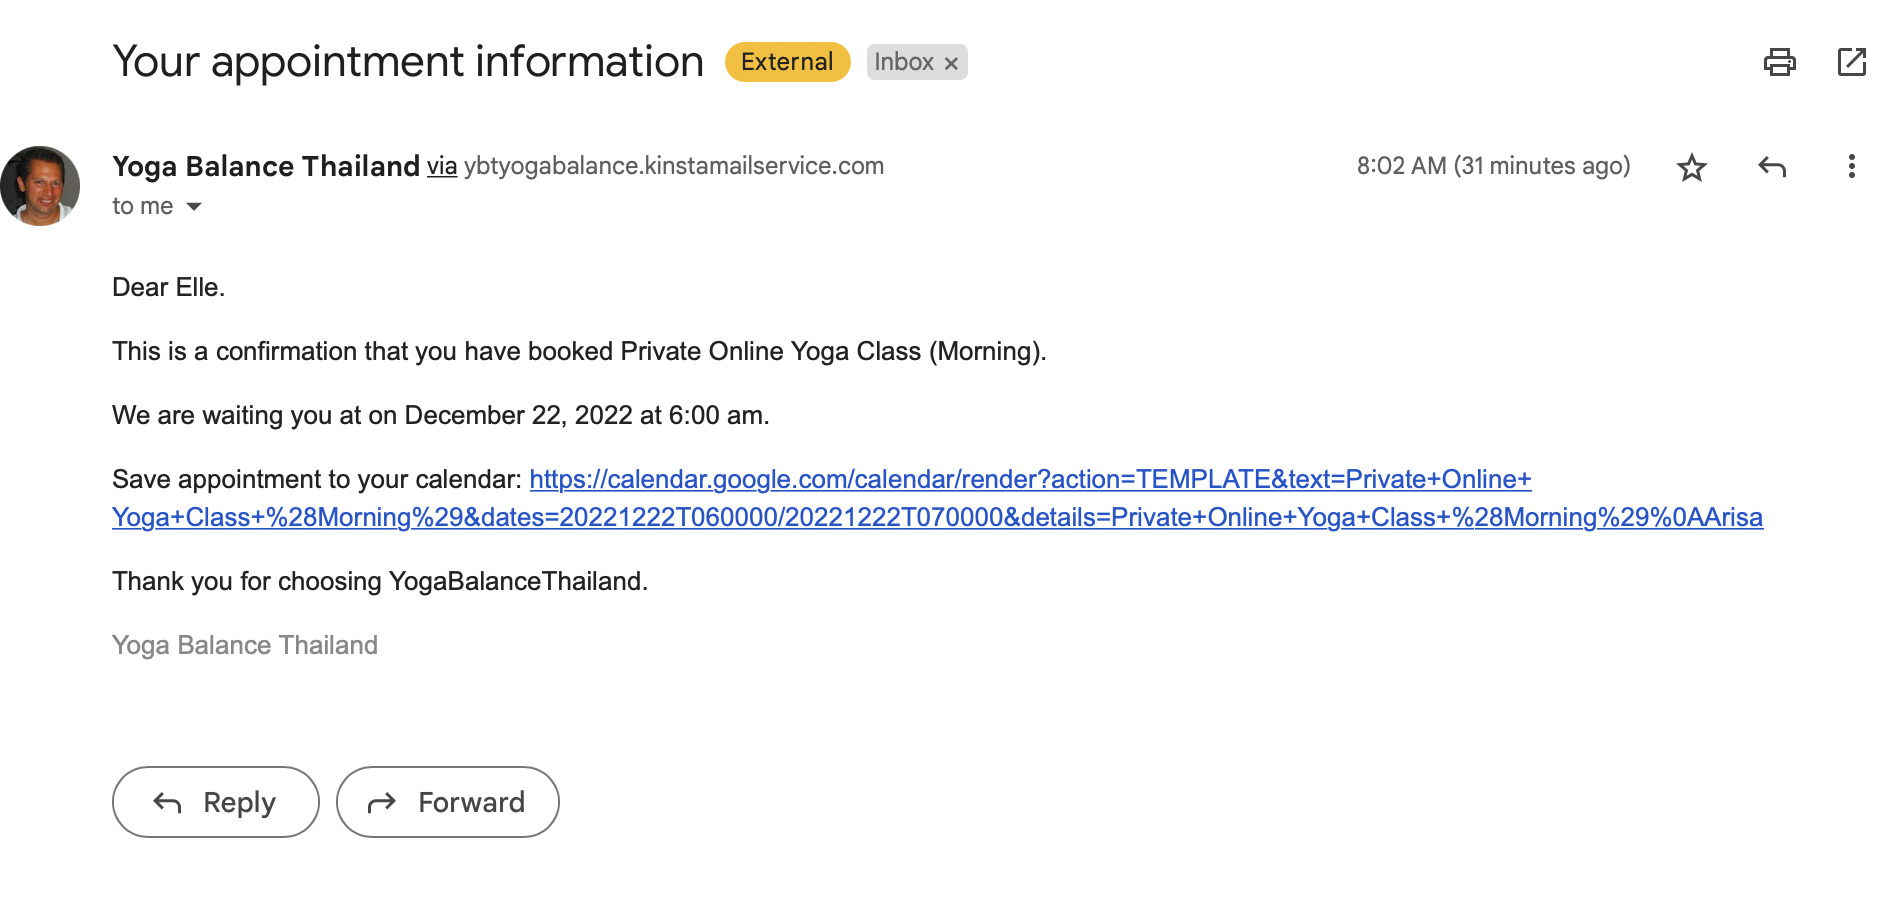Click the Inbox label tag
The height and width of the screenshot is (902, 1896).
click(904, 62)
